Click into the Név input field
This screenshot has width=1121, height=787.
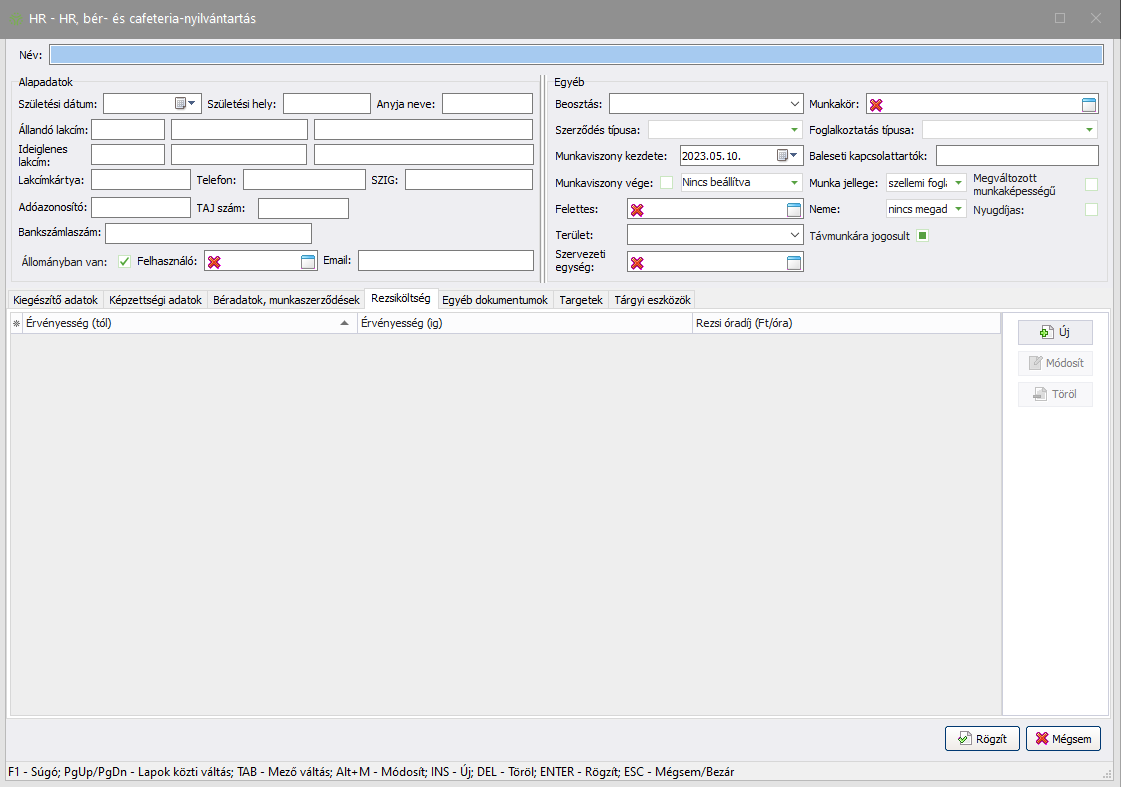click(x=576, y=55)
